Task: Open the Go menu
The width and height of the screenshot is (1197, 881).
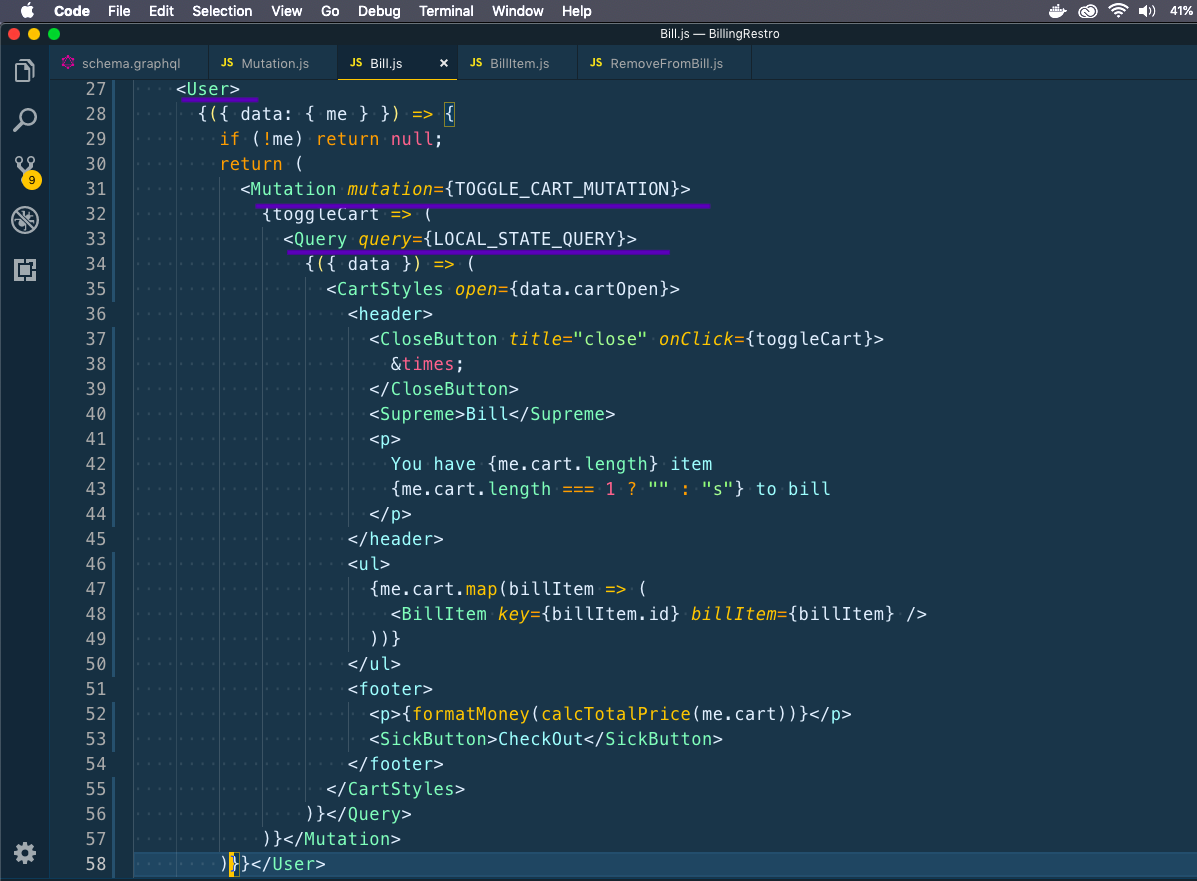Action: point(330,11)
